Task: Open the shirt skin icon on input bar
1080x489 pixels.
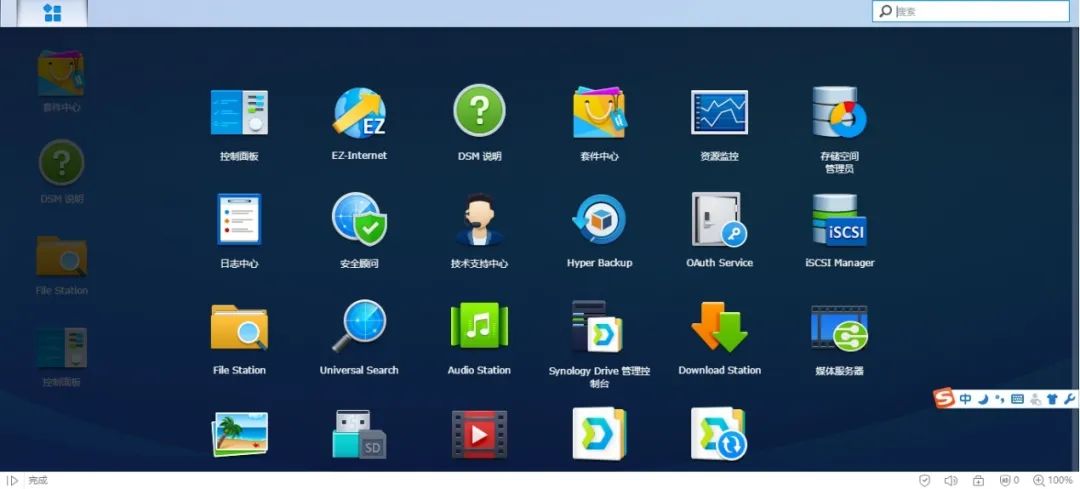Action: [1052, 399]
